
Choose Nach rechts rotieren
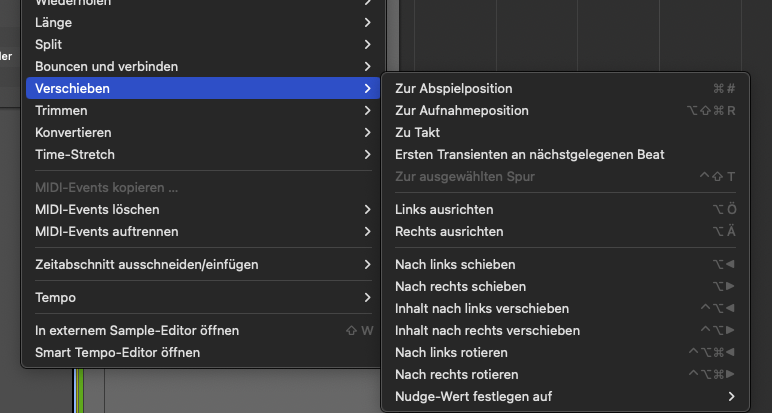[x=565, y=375]
